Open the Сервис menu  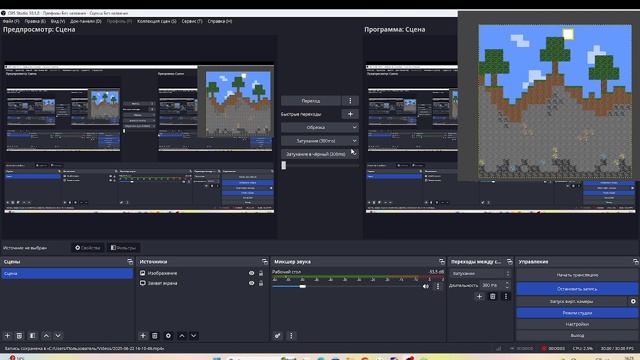click(192, 21)
